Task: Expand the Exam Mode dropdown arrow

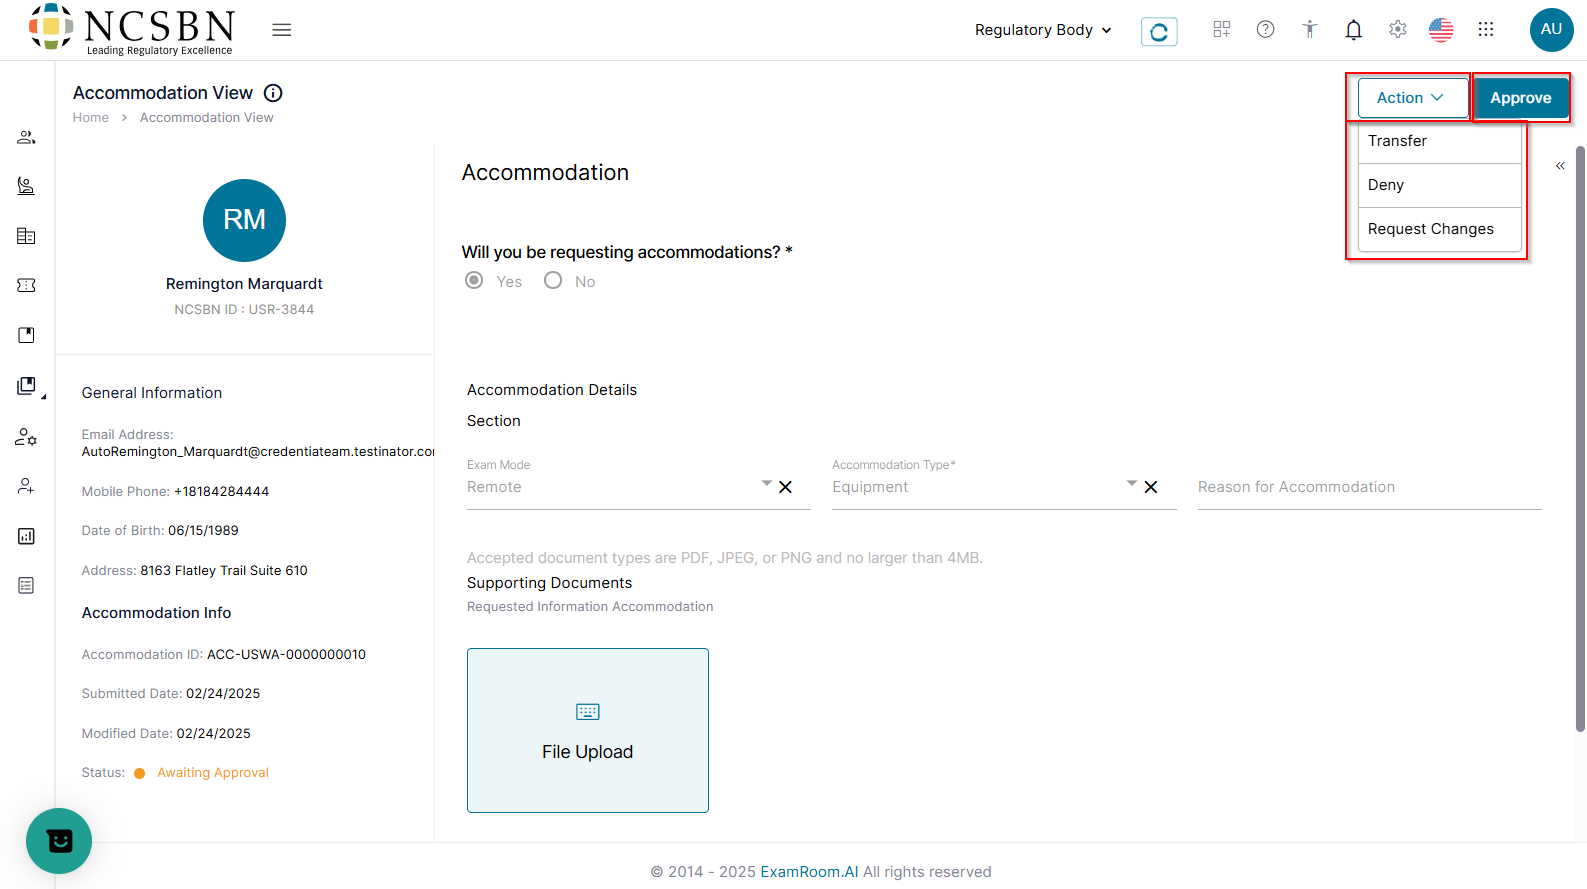Action: 767,484
